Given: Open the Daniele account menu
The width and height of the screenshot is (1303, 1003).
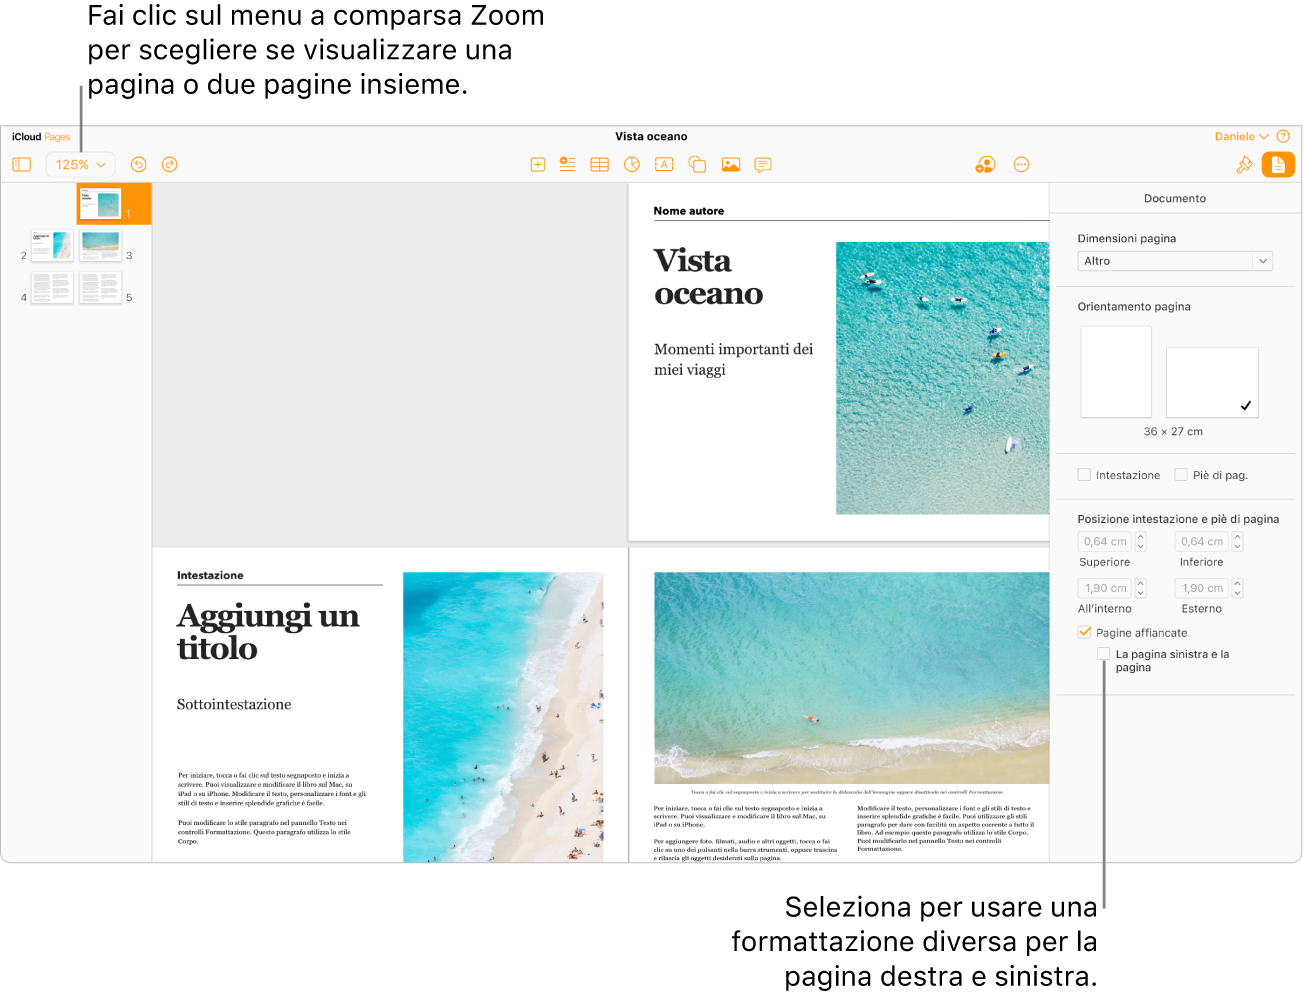Looking at the screenshot, I should (x=1241, y=137).
